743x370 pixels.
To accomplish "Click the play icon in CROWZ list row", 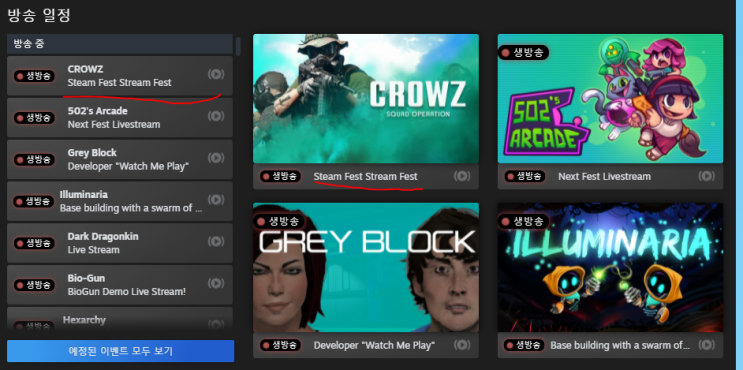I will [216, 74].
